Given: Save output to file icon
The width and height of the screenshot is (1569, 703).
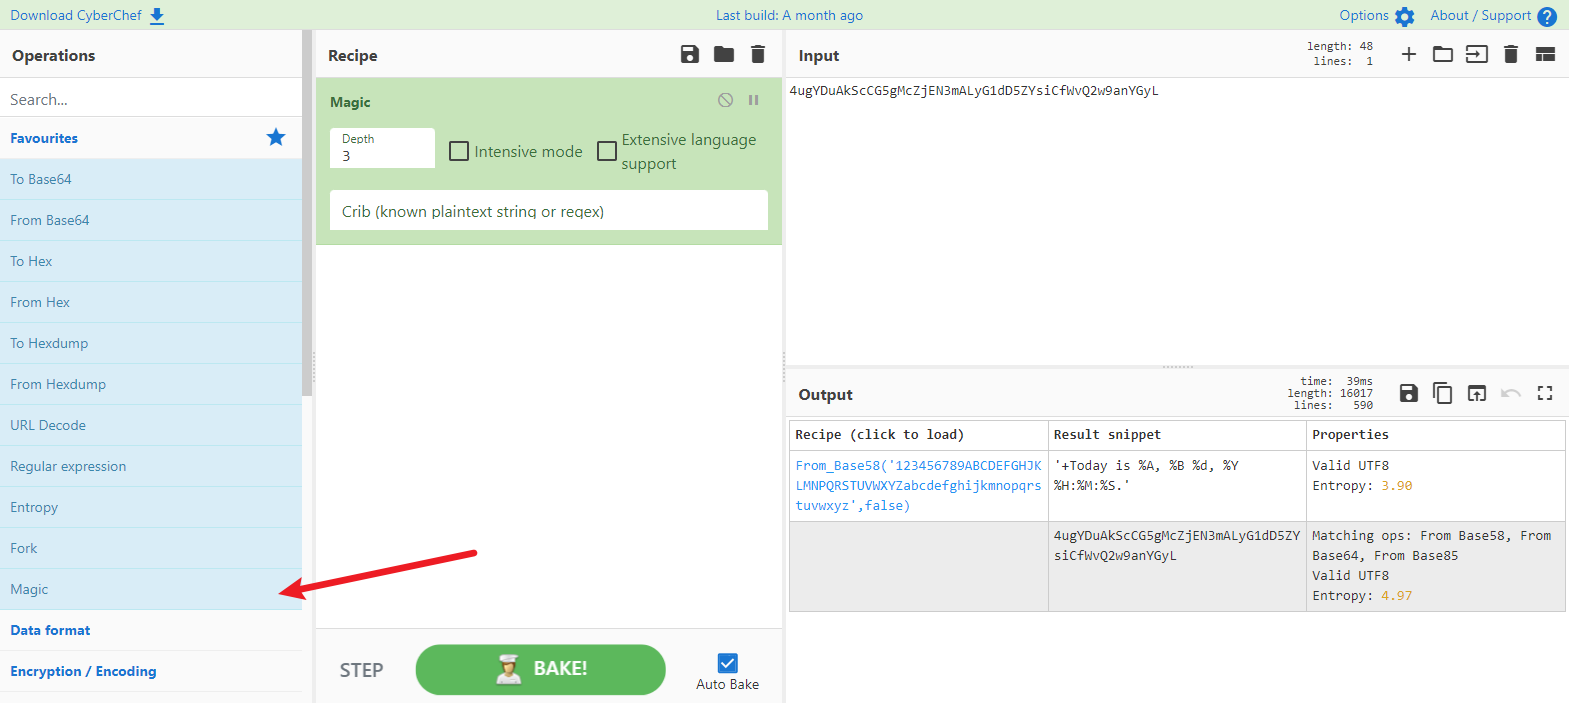Looking at the screenshot, I should coord(1409,393).
